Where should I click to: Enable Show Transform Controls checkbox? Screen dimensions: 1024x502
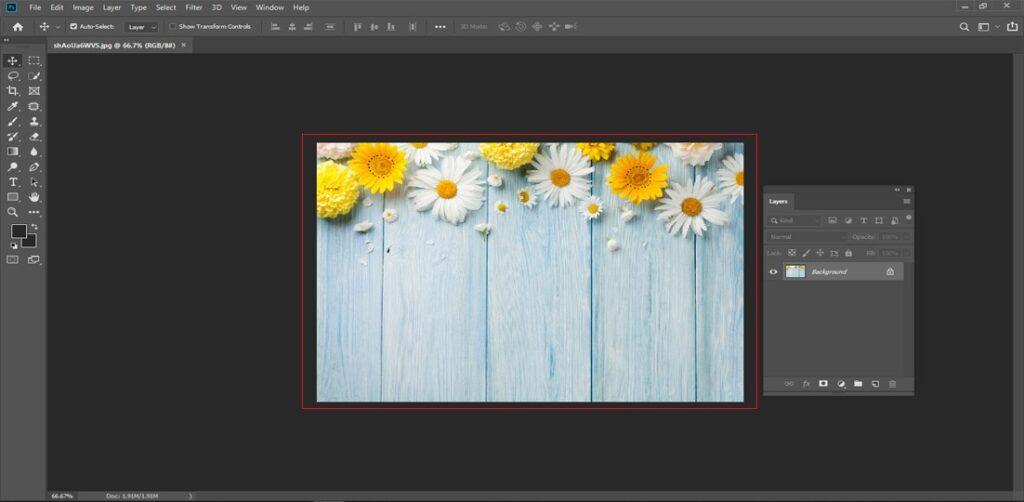173,27
